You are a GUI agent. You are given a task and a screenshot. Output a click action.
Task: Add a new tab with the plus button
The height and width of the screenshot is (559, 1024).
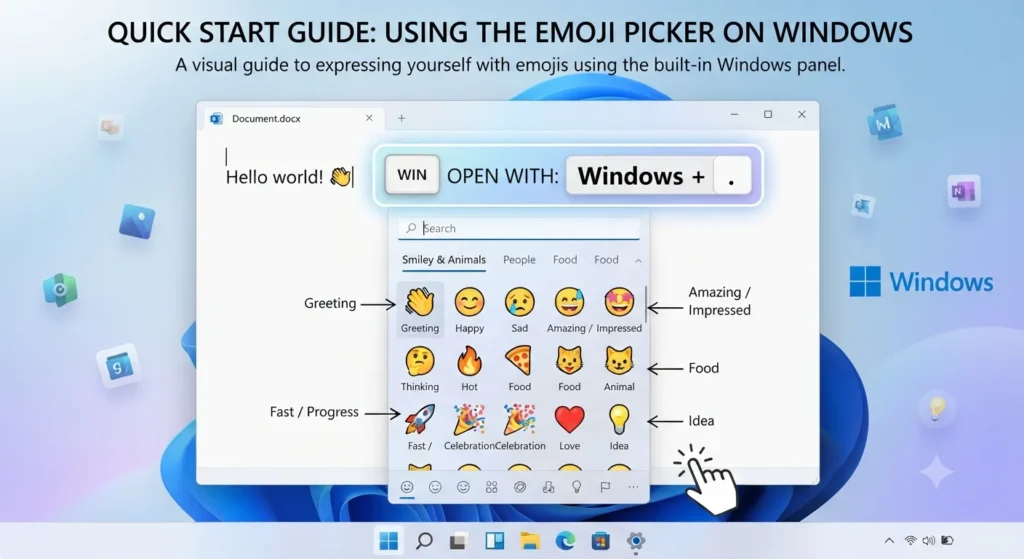[x=402, y=118]
